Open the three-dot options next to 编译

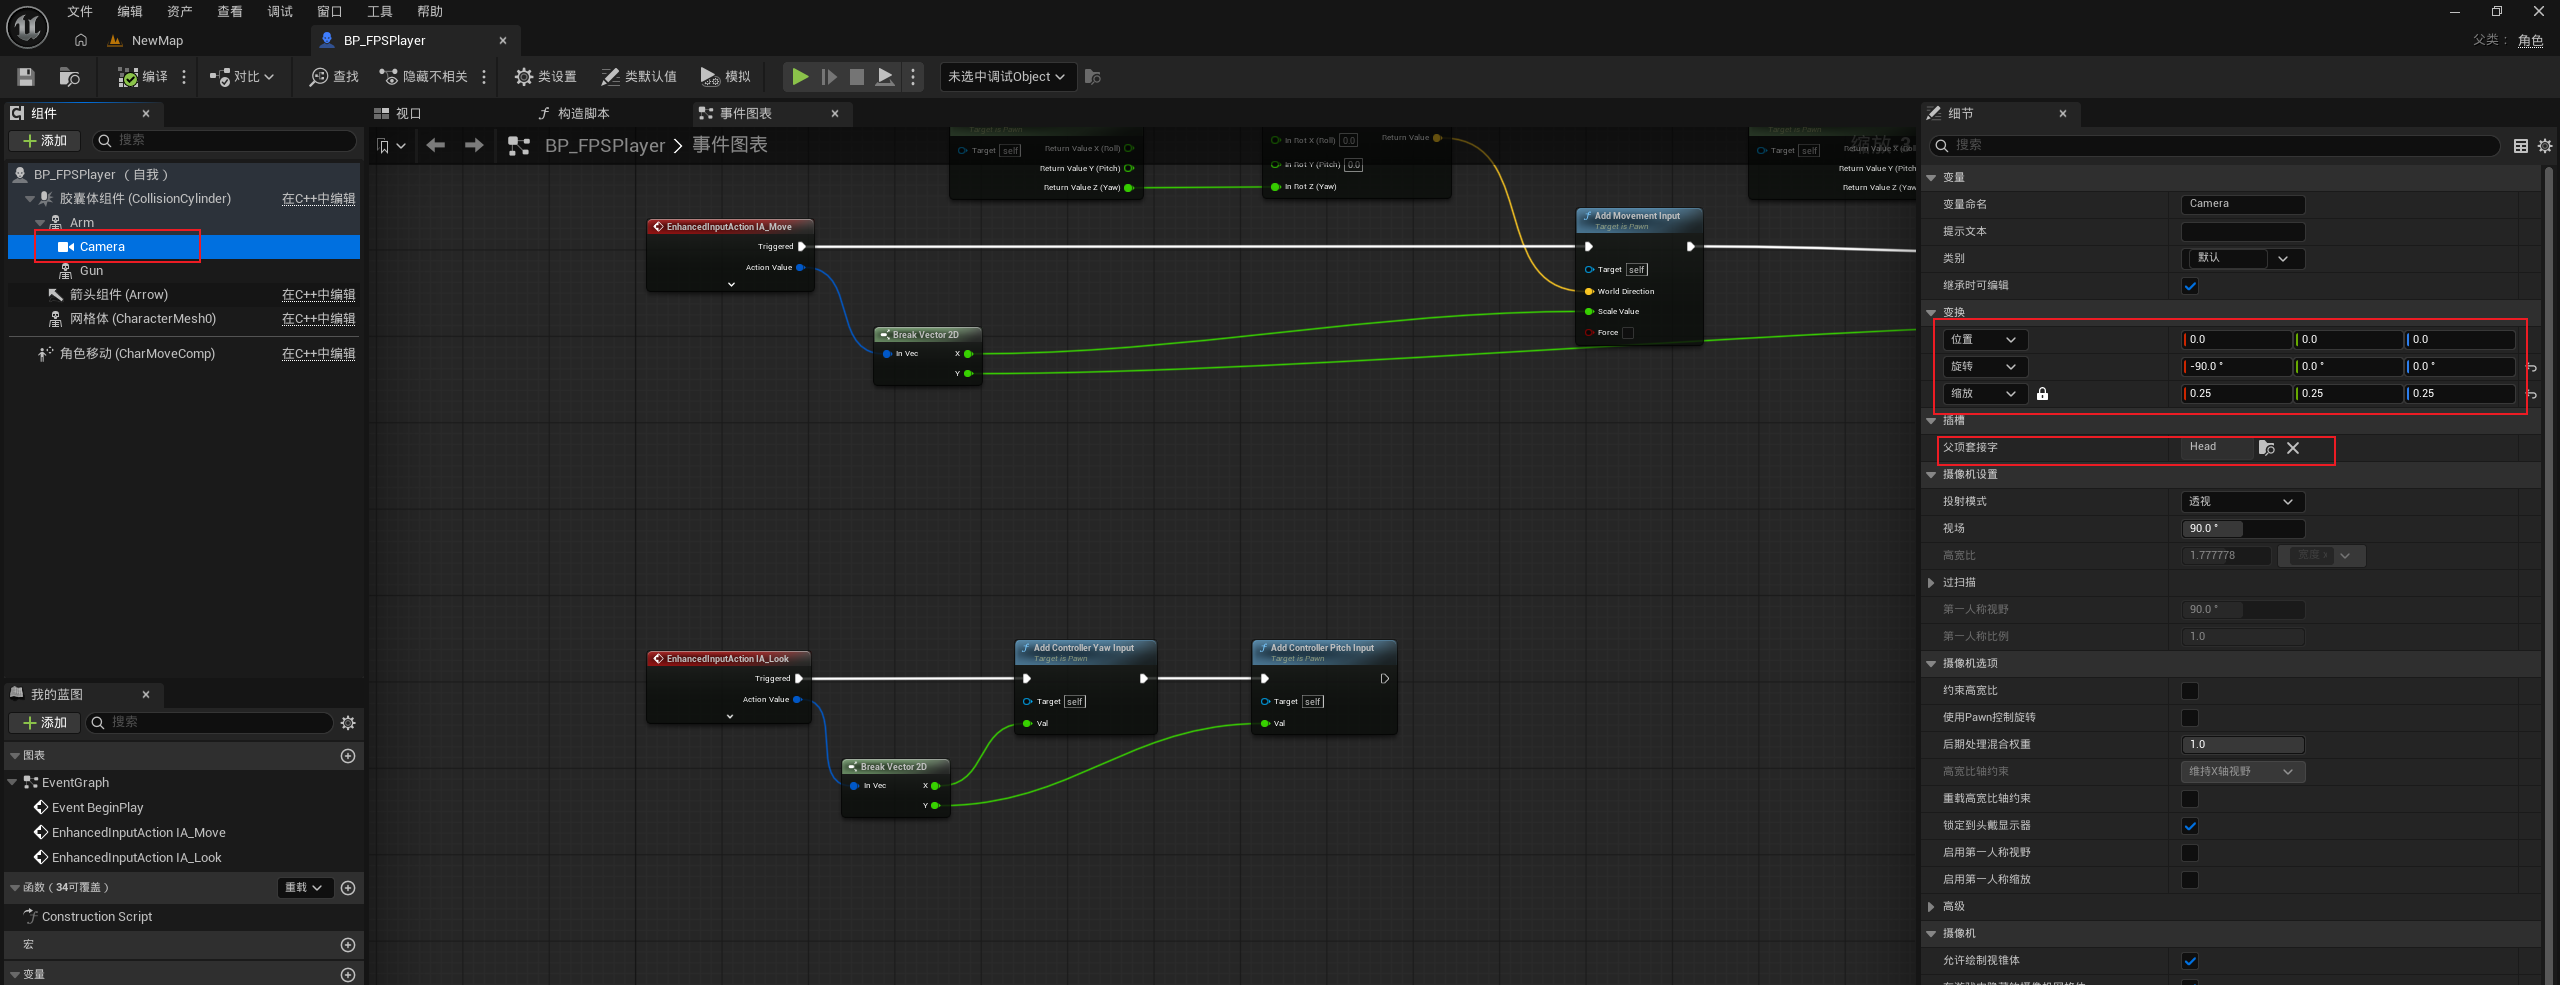pyautogui.click(x=184, y=77)
